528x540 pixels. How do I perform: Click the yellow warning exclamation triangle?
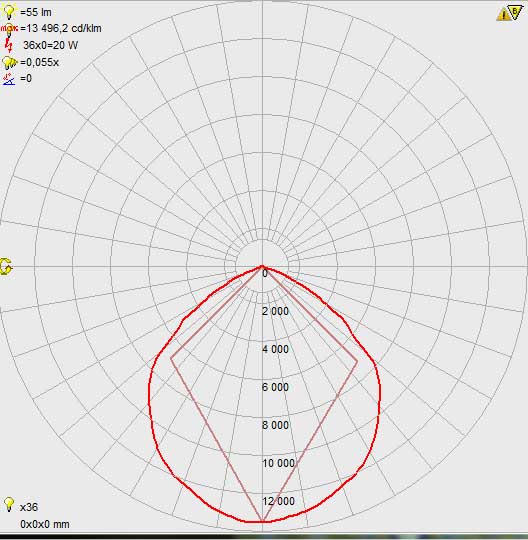click(503, 14)
